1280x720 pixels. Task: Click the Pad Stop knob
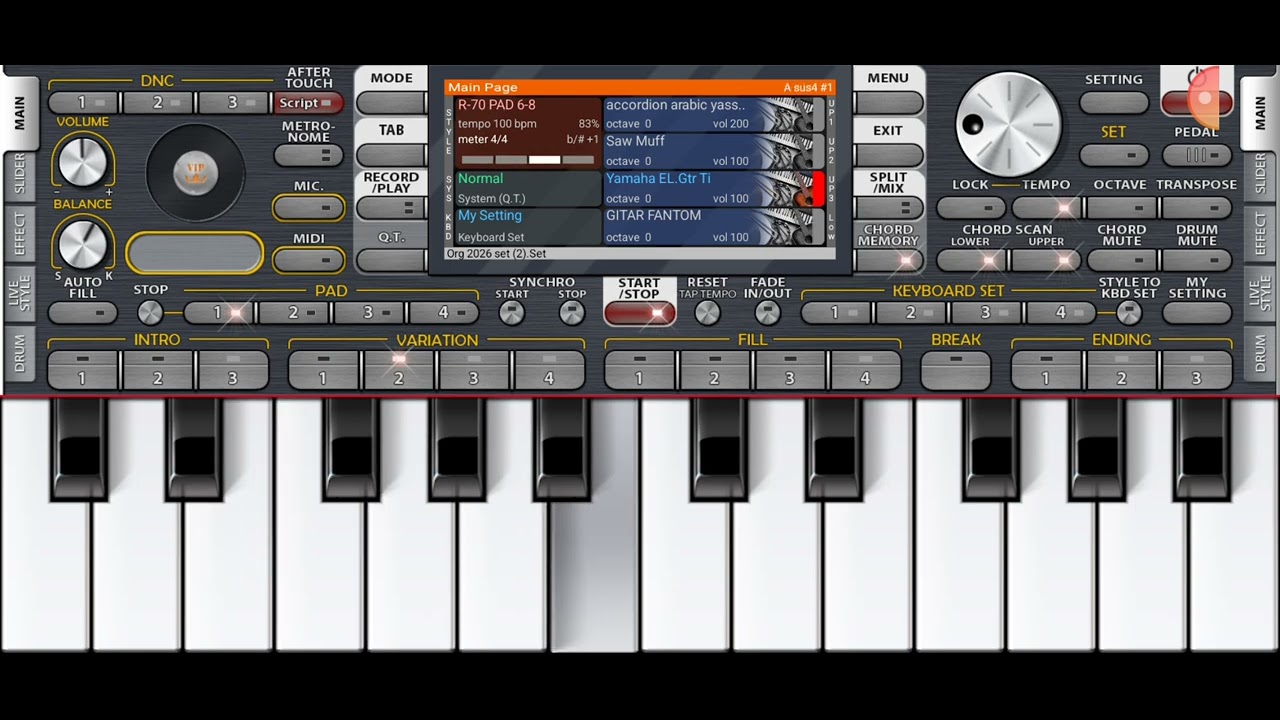point(150,313)
